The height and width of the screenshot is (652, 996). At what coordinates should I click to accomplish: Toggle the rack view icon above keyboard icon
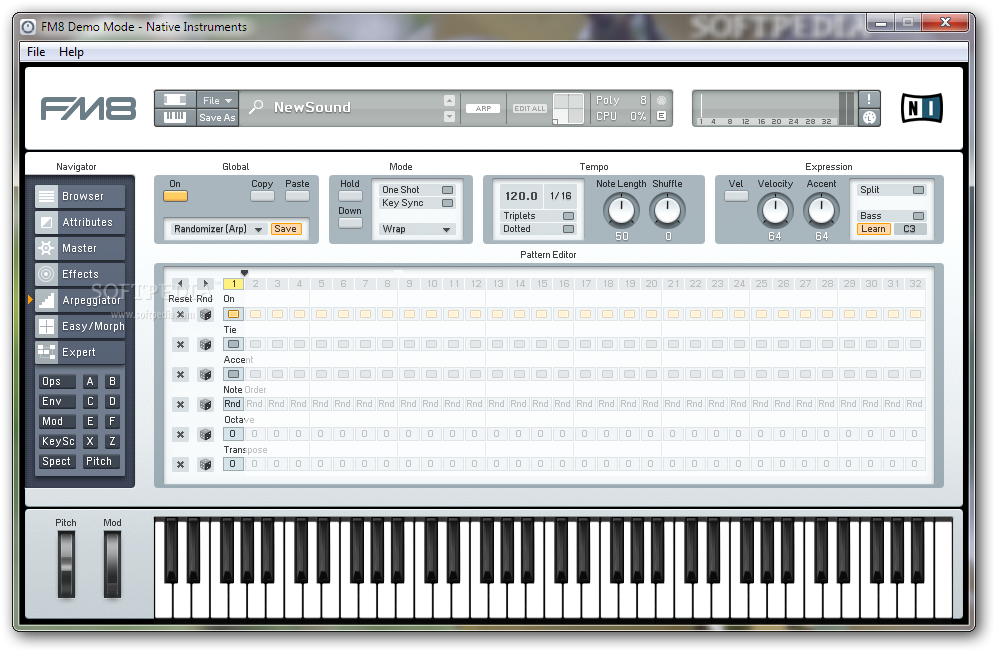tap(175, 100)
